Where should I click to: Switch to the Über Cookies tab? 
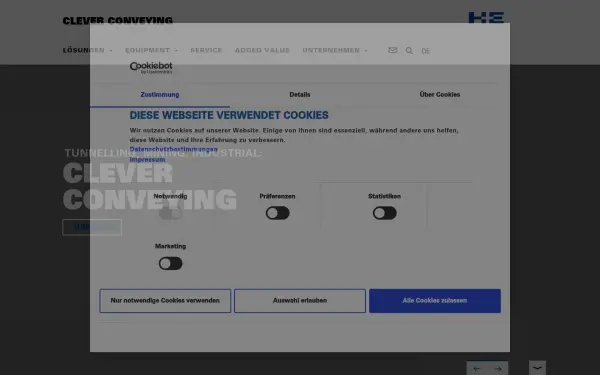pyautogui.click(x=440, y=95)
